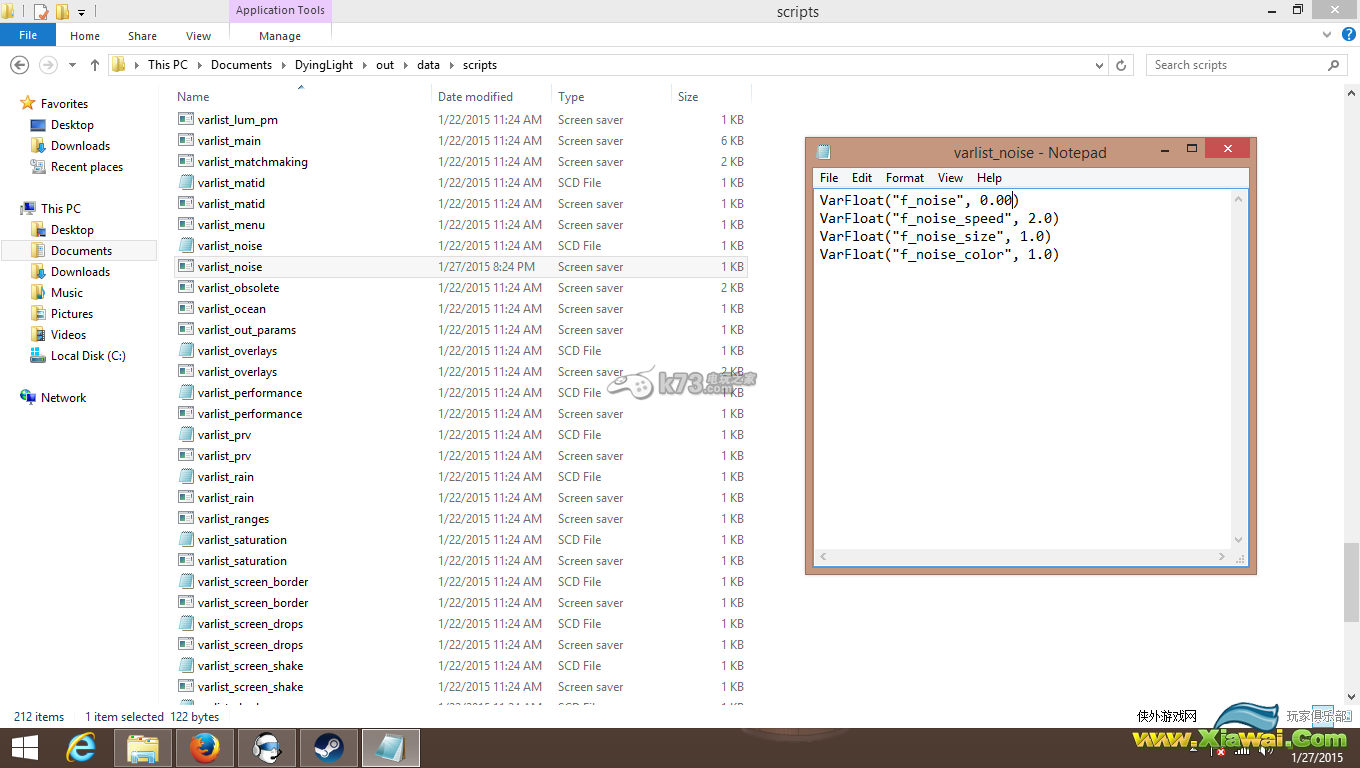
Task: Open Steam from the taskbar
Action: pyautogui.click(x=327, y=747)
